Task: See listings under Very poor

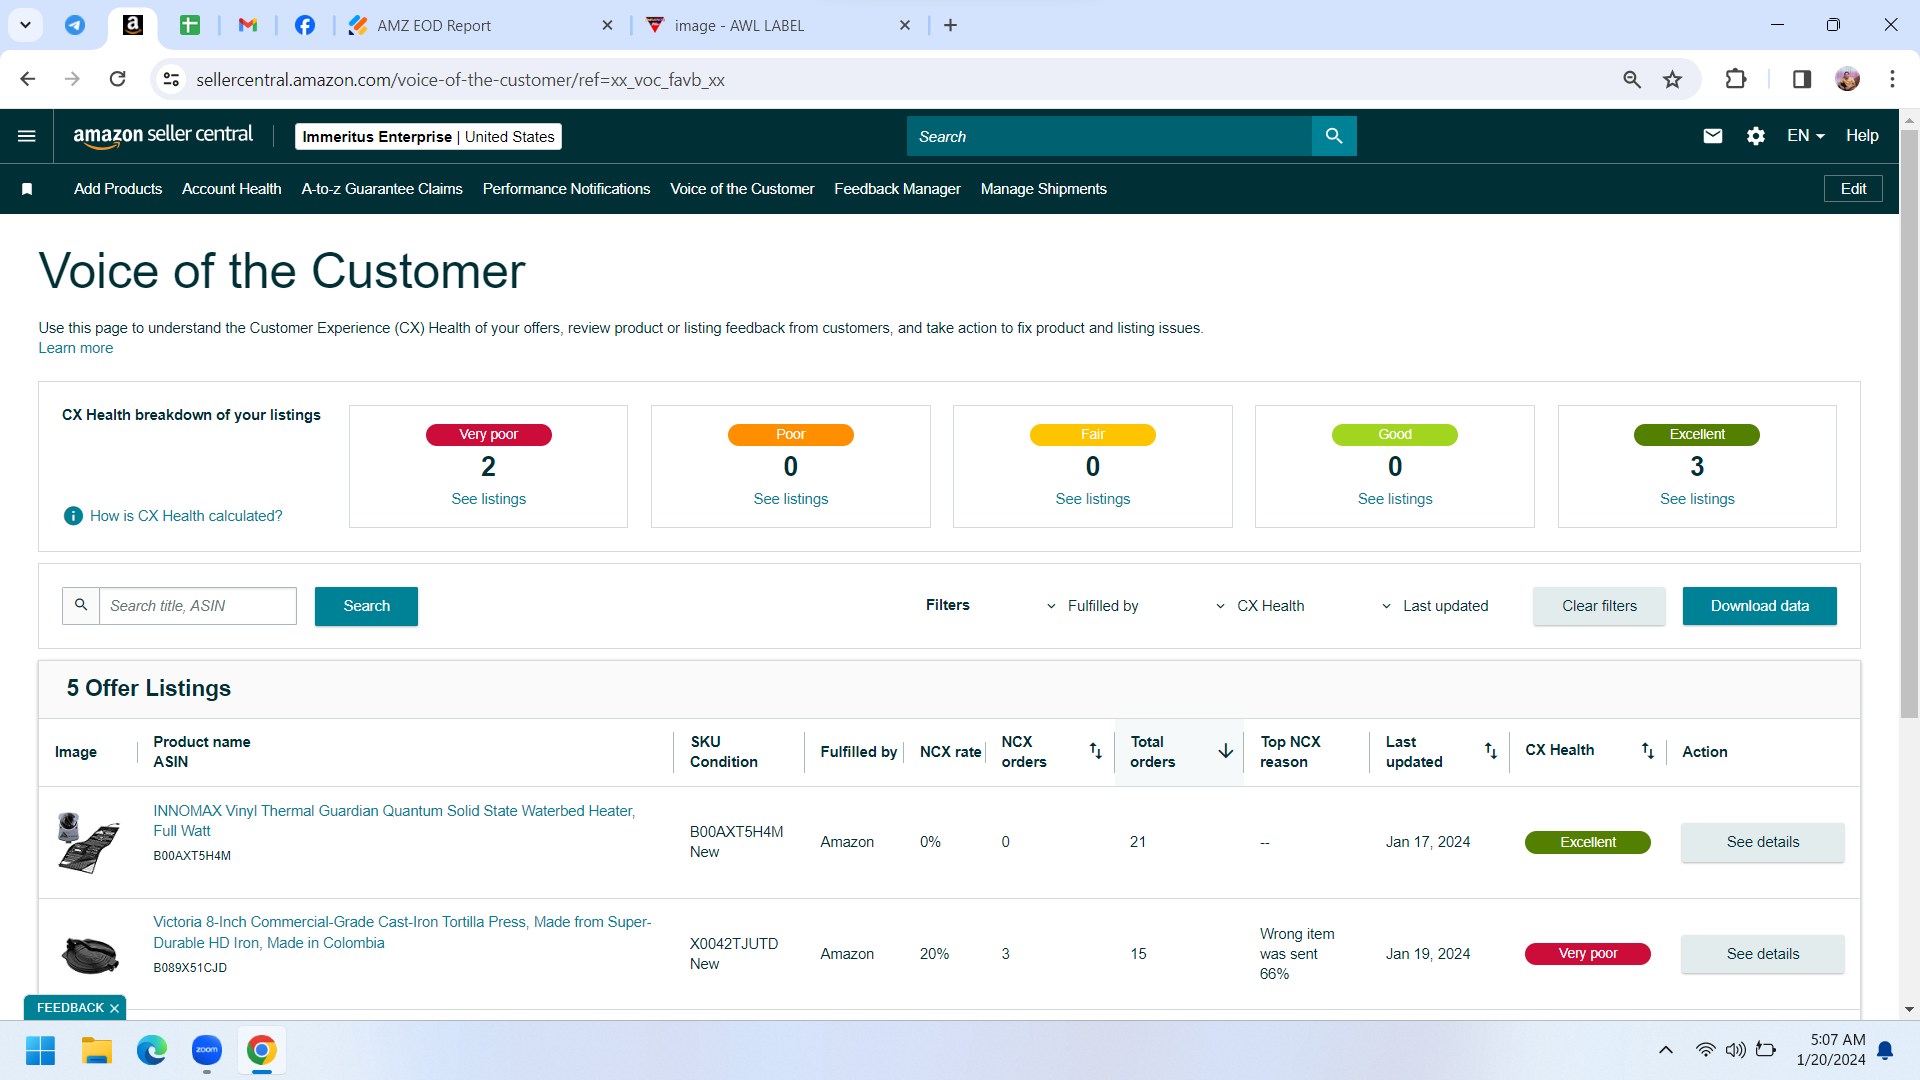Action: 488,499
